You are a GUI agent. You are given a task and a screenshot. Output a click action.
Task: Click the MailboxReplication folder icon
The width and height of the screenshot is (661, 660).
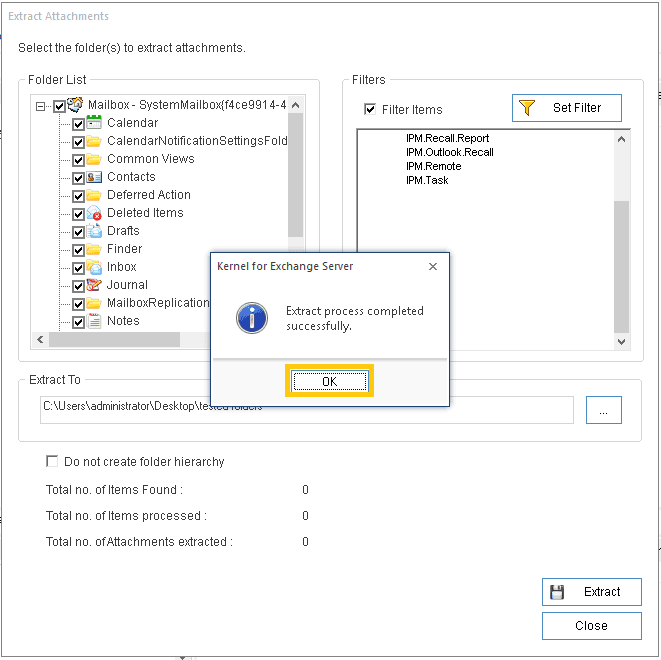tap(94, 303)
